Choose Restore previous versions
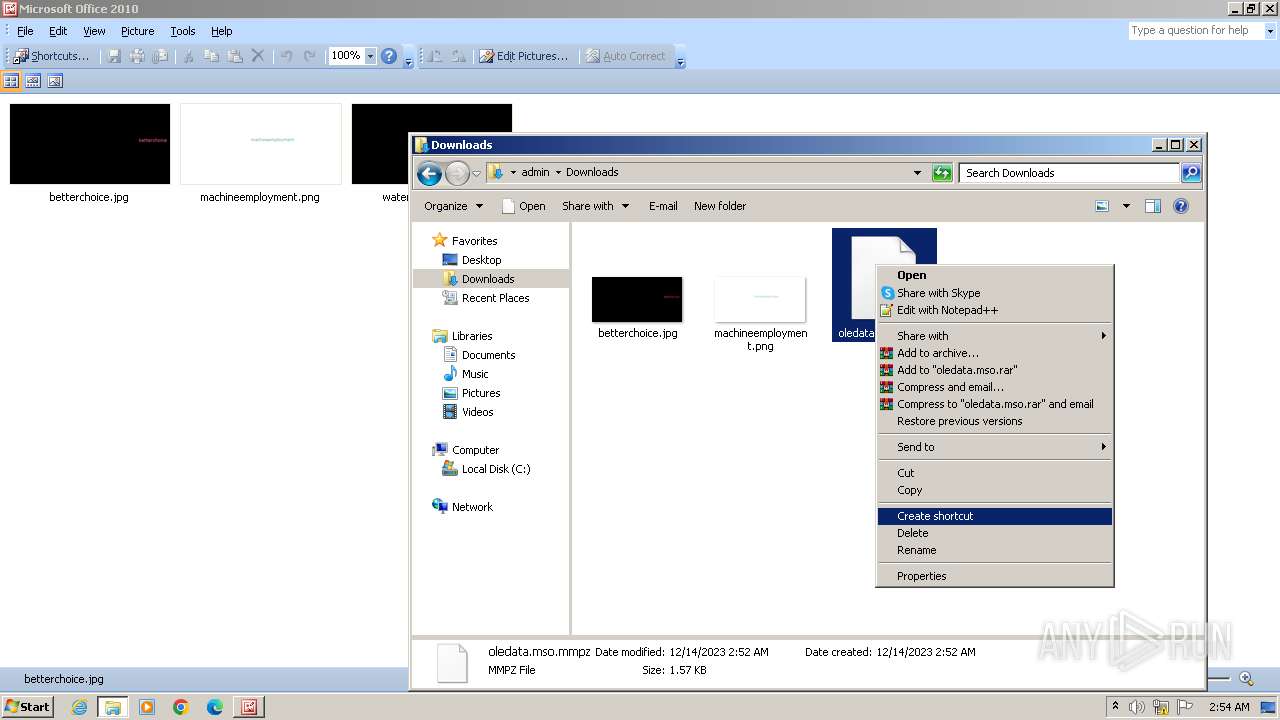Viewport: 1280px width, 720px height. click(x=995, y=421)
